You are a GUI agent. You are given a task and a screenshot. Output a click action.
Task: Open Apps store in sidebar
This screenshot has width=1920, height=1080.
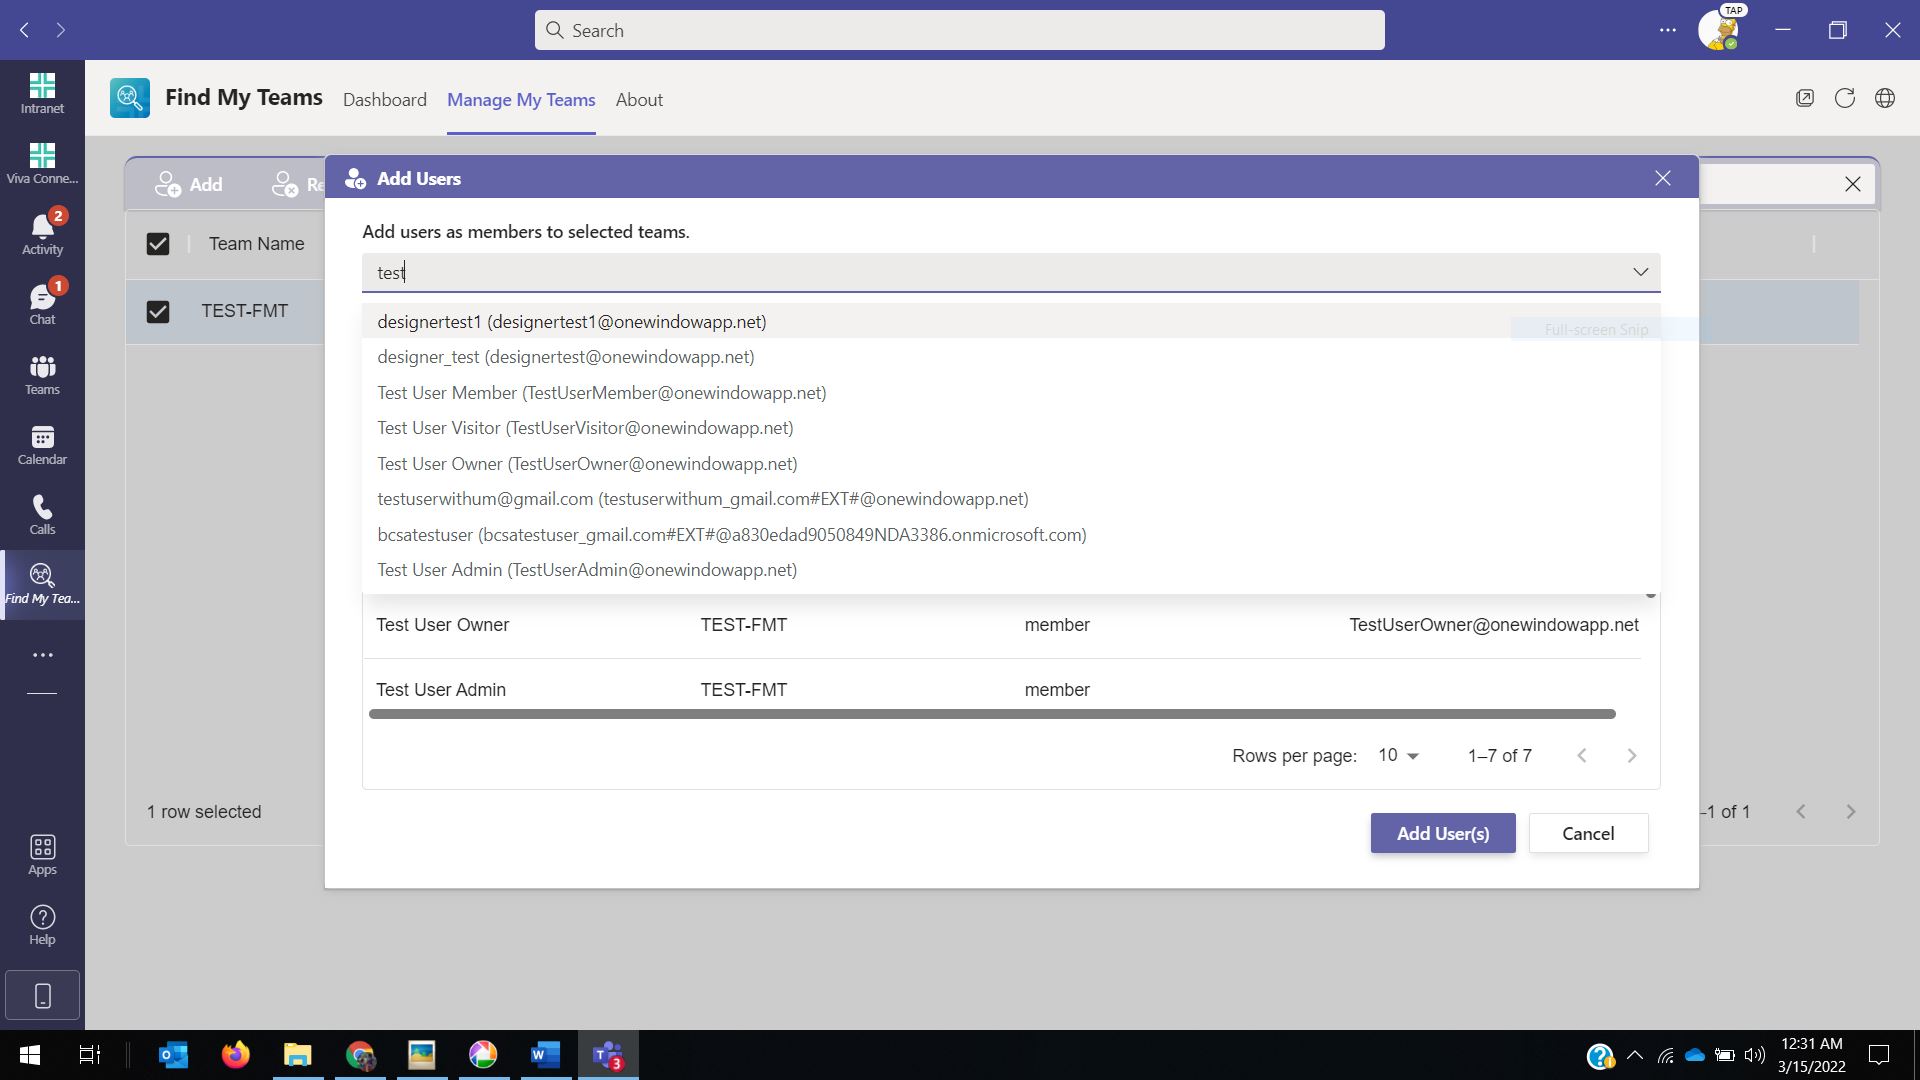point(42,855)
